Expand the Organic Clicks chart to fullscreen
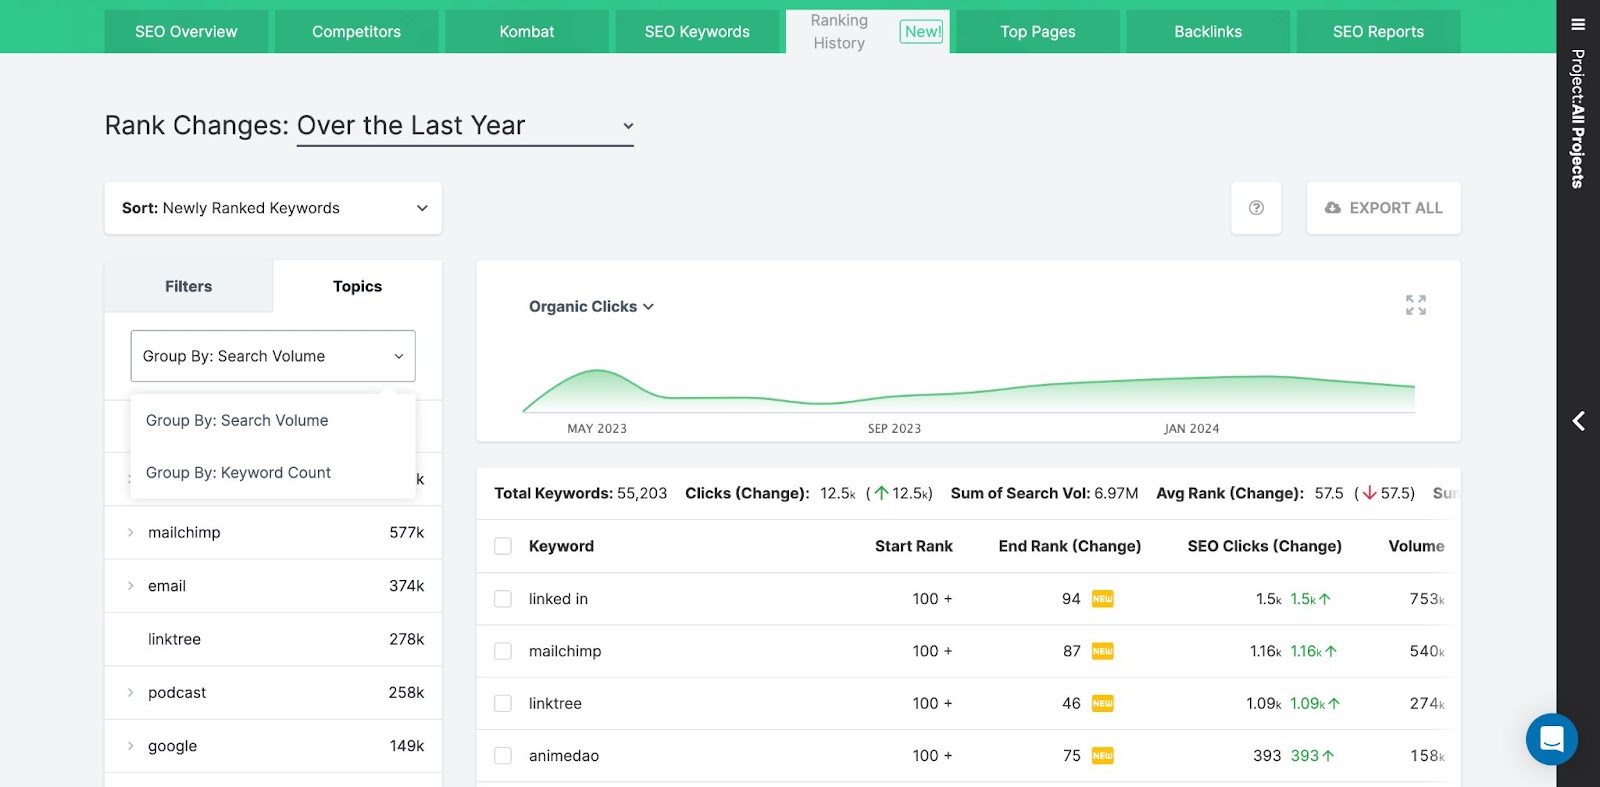 [1416, 305]
